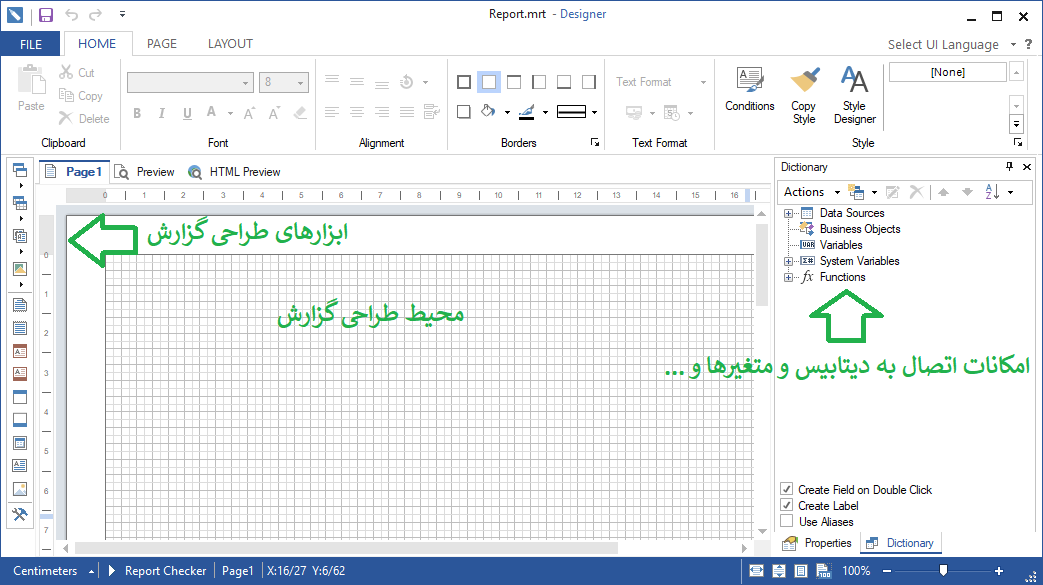1043x585 pixels.
Task: Click the horizontal scrollbar of design area
Action: [346, 548]
